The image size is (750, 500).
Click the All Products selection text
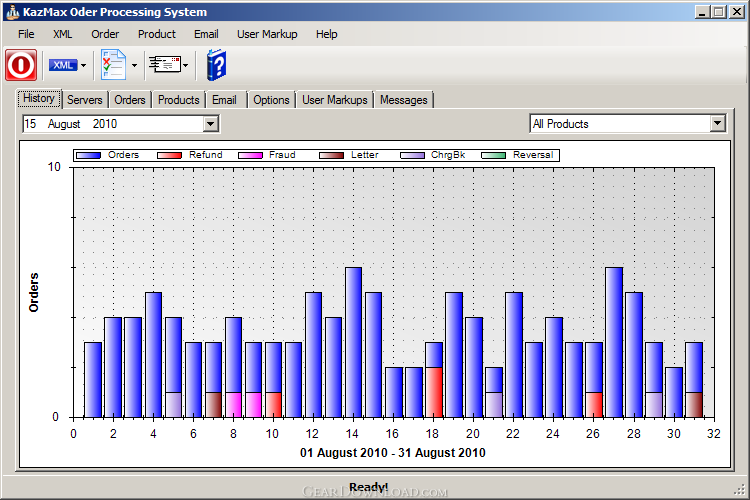click(561, 124)
